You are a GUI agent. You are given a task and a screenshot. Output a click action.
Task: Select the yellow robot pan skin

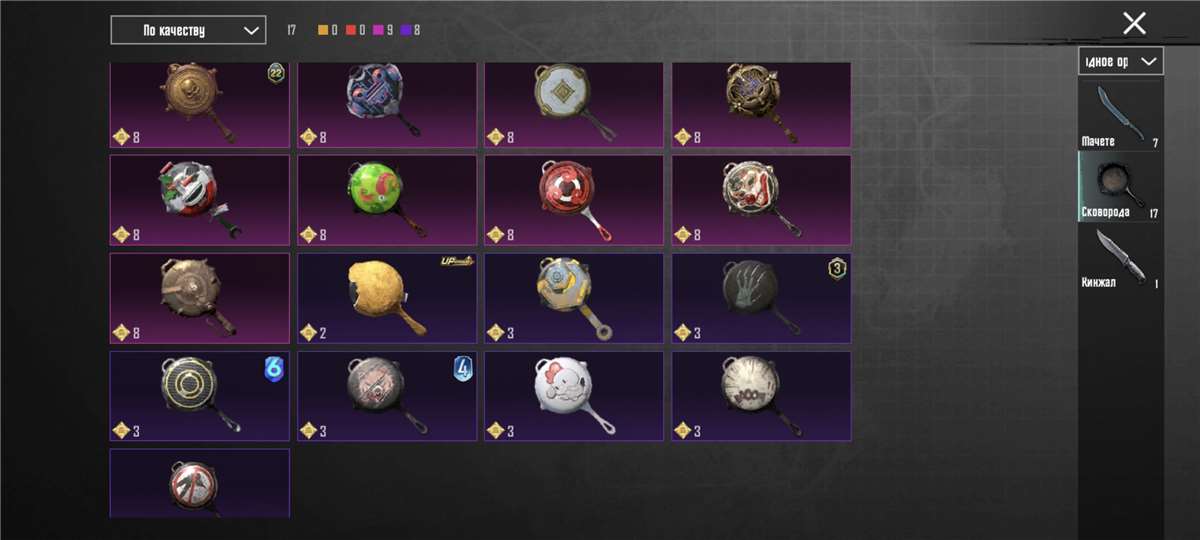(574, 298)
